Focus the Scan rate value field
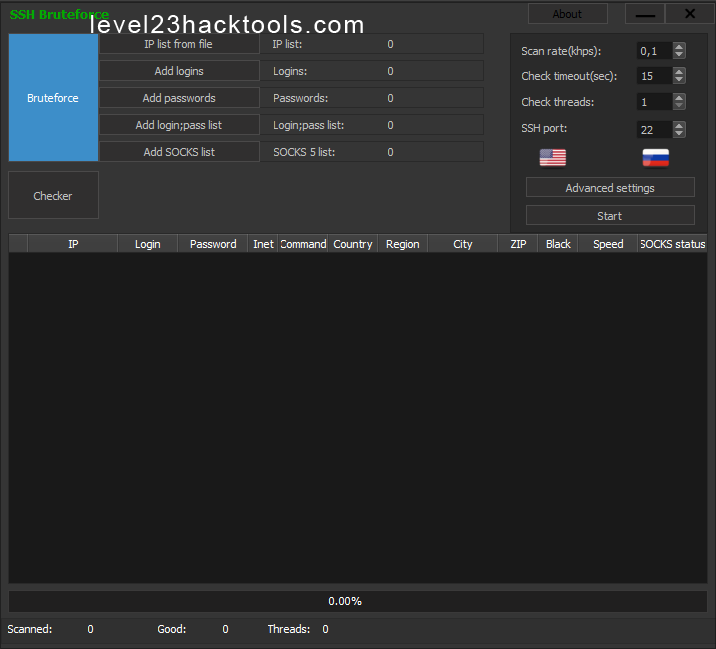 pos(655,51)
